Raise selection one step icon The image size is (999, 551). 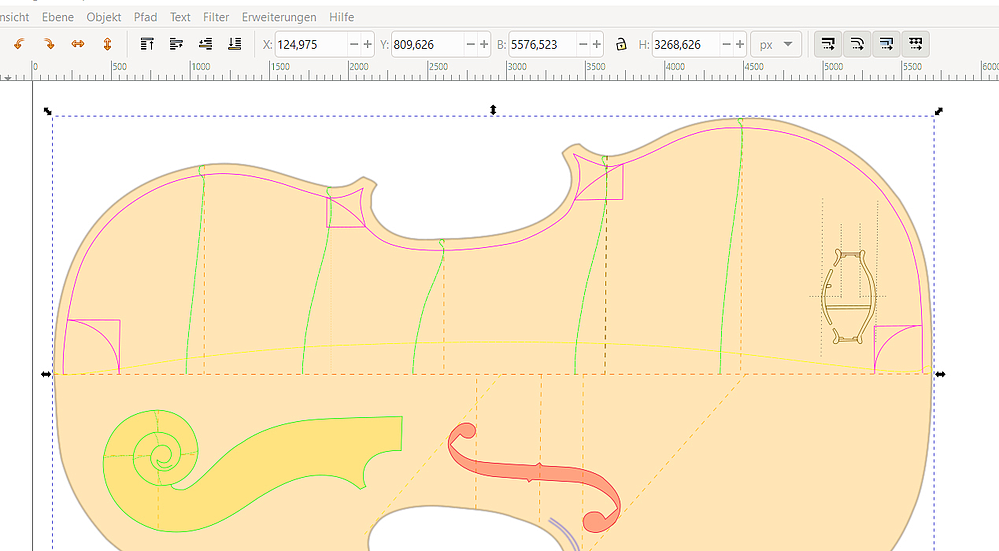point(176,44)
